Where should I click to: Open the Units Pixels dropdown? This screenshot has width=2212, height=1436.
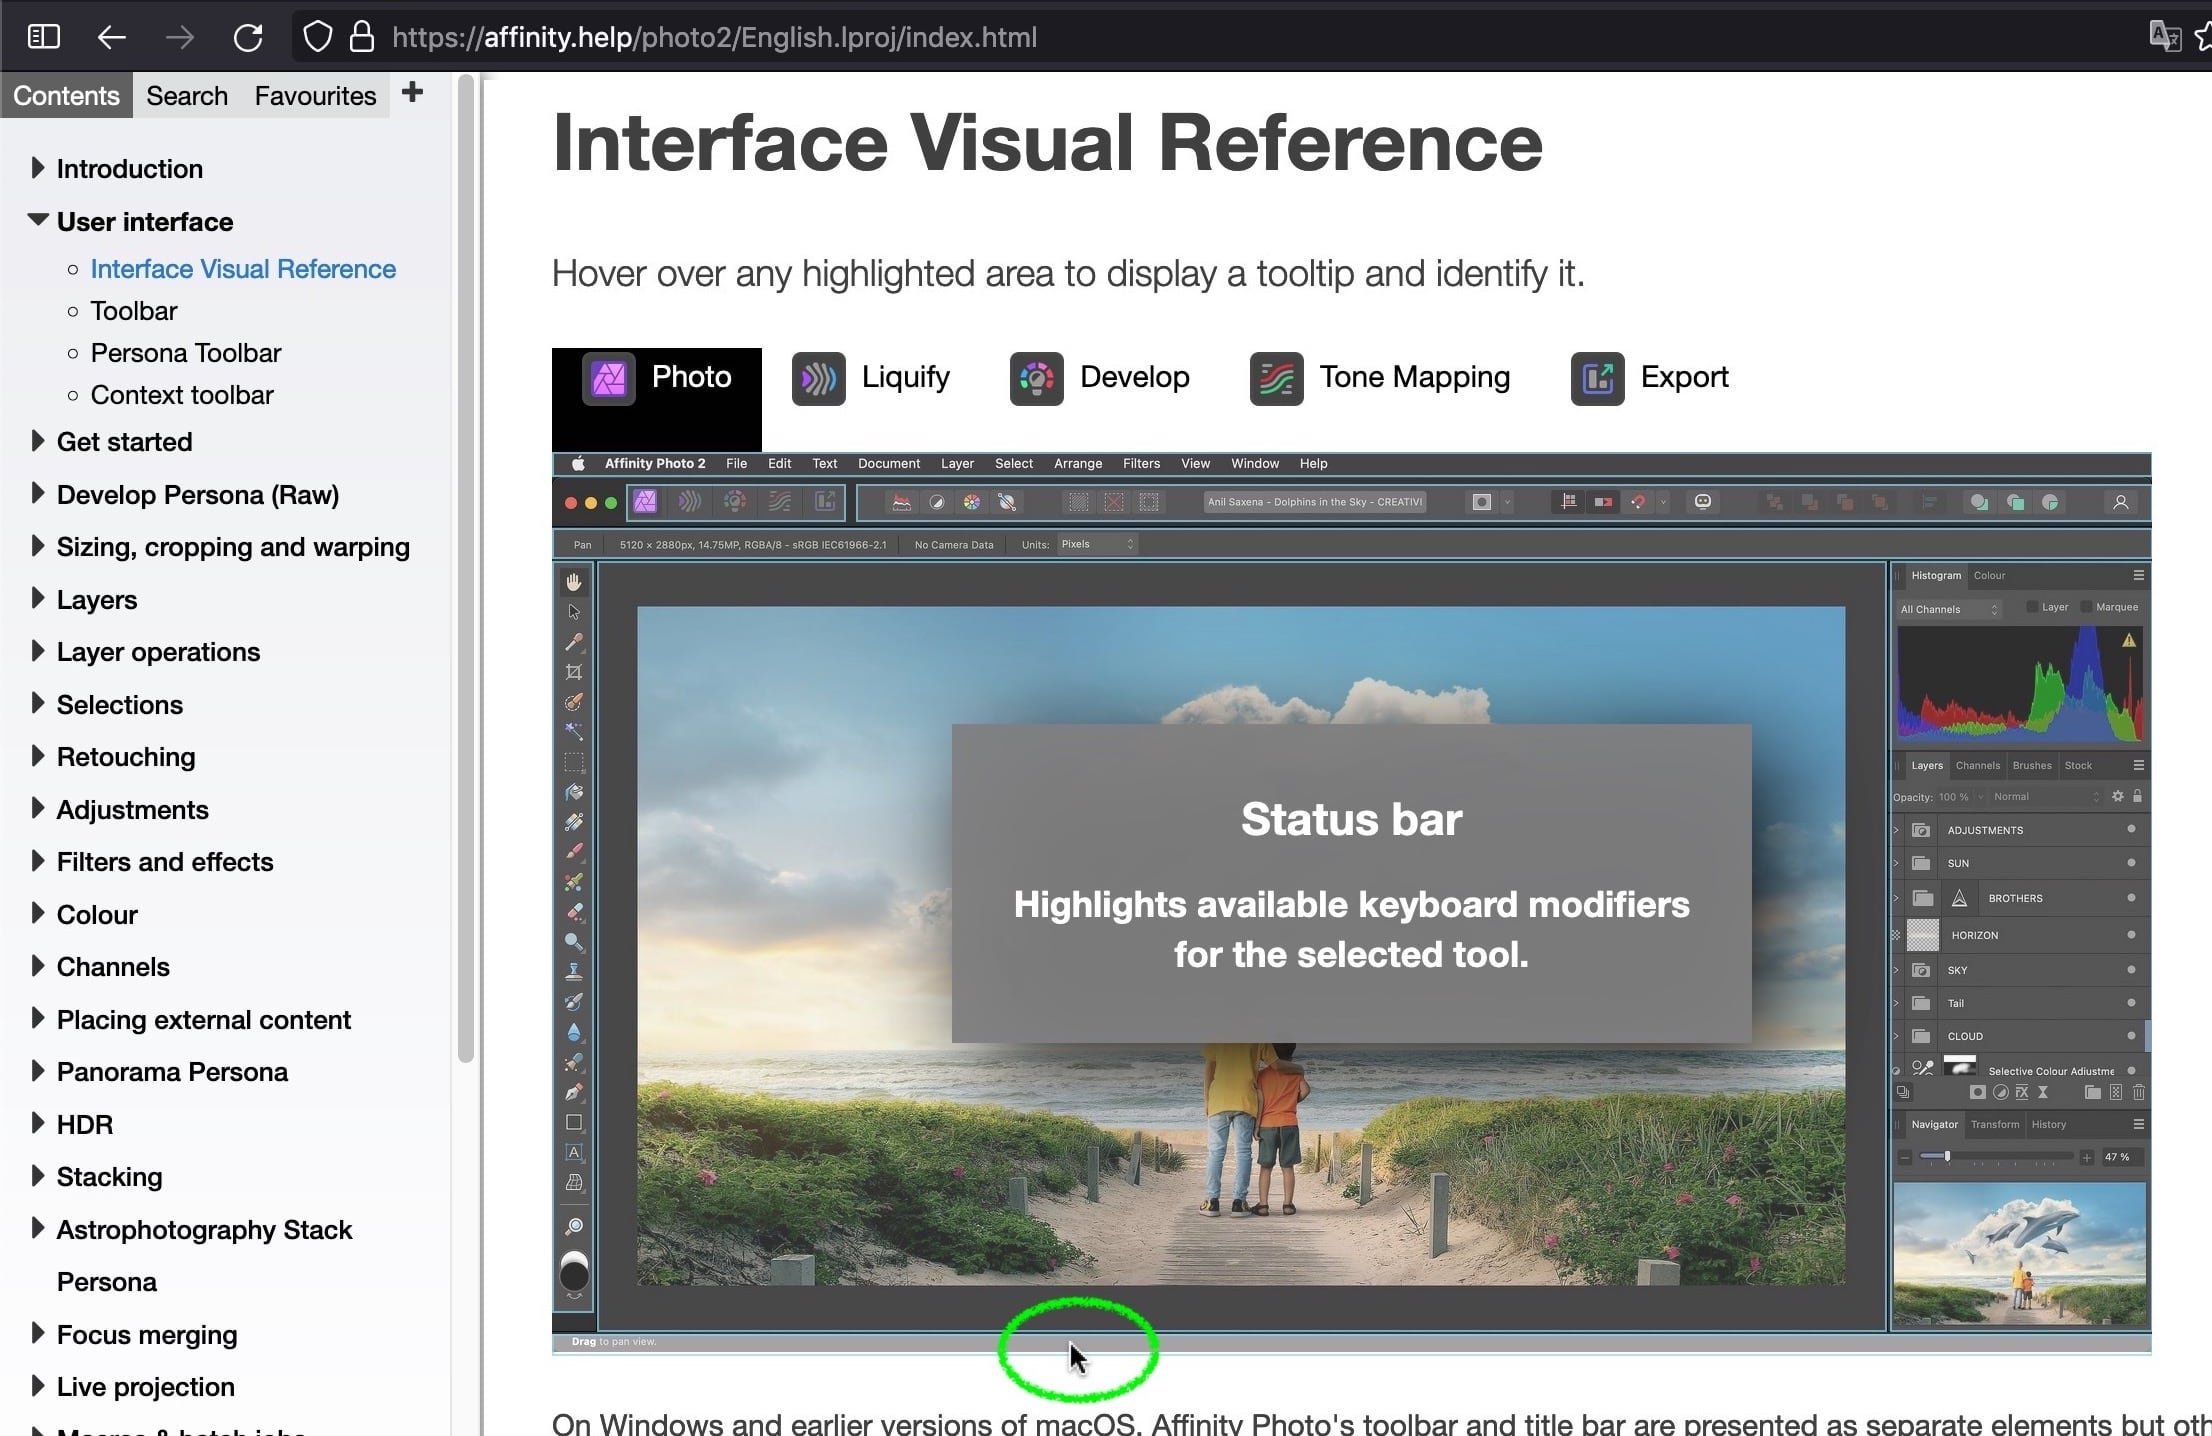click(1096, 544)
